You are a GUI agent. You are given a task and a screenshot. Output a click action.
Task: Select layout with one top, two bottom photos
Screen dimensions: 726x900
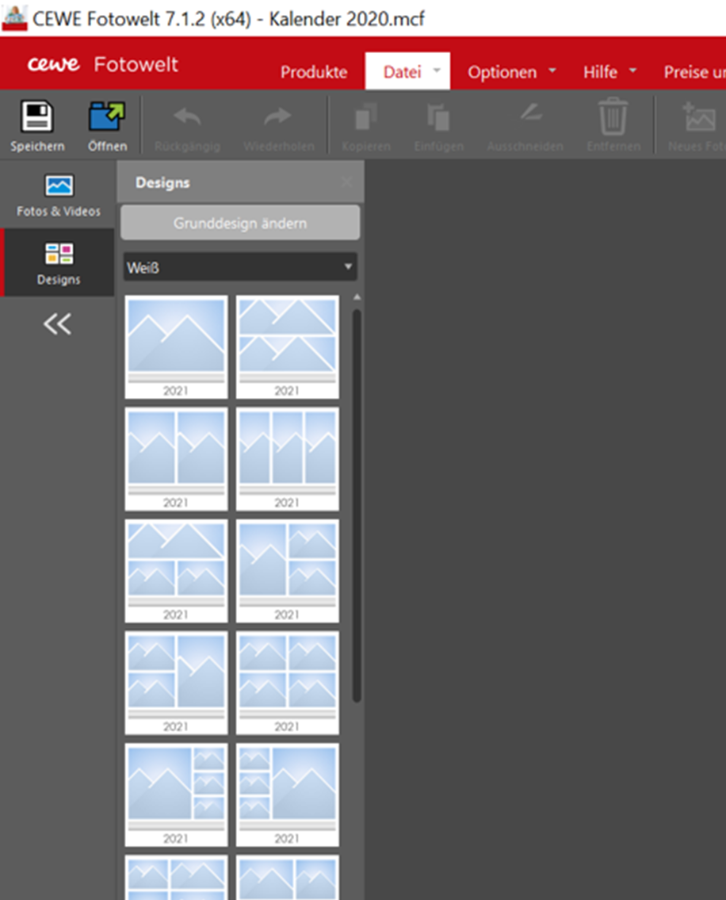point(176,571)
